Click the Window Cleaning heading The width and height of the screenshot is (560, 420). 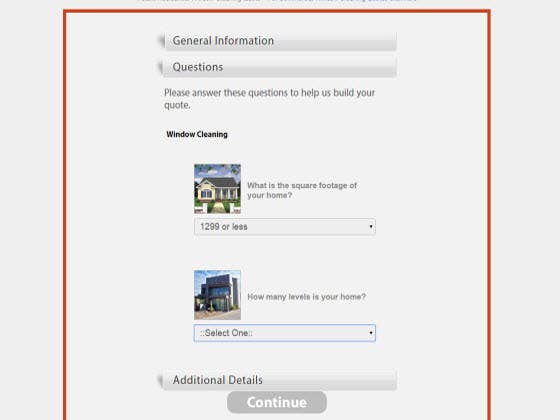tap(197, 134)
